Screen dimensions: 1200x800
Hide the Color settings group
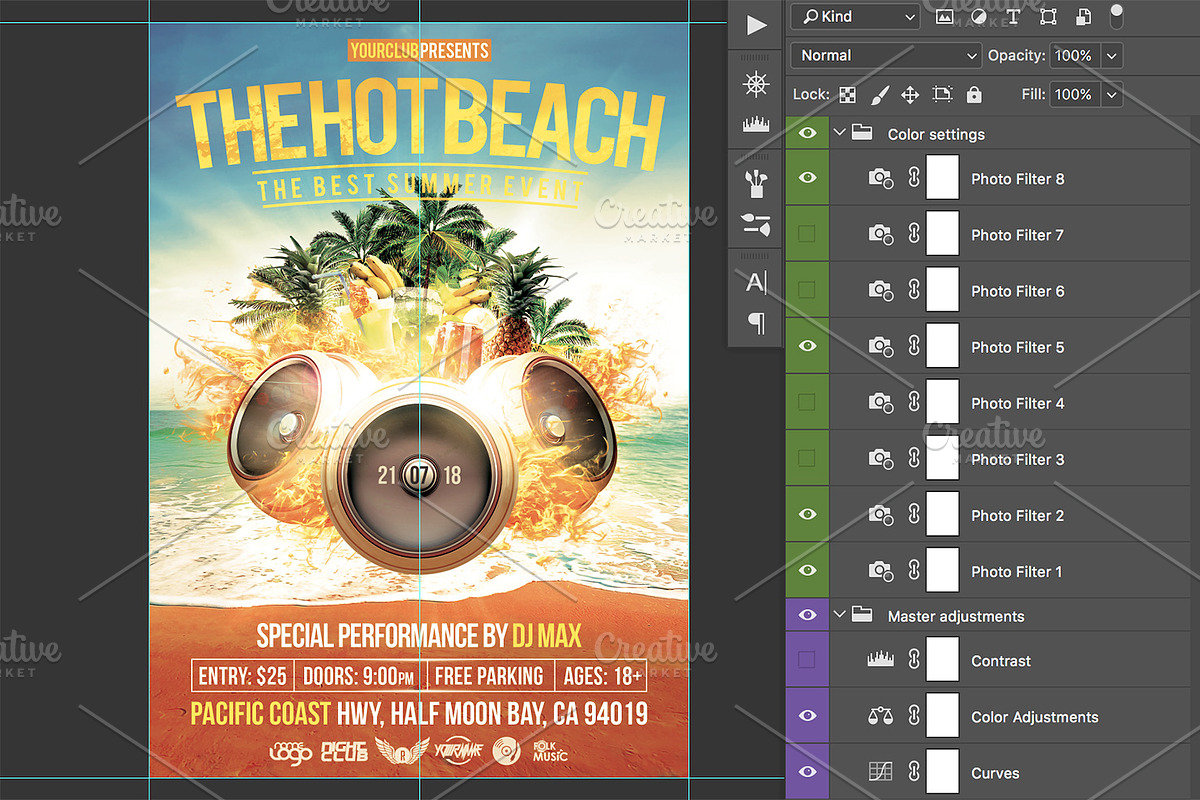click(x=807, y=133)
